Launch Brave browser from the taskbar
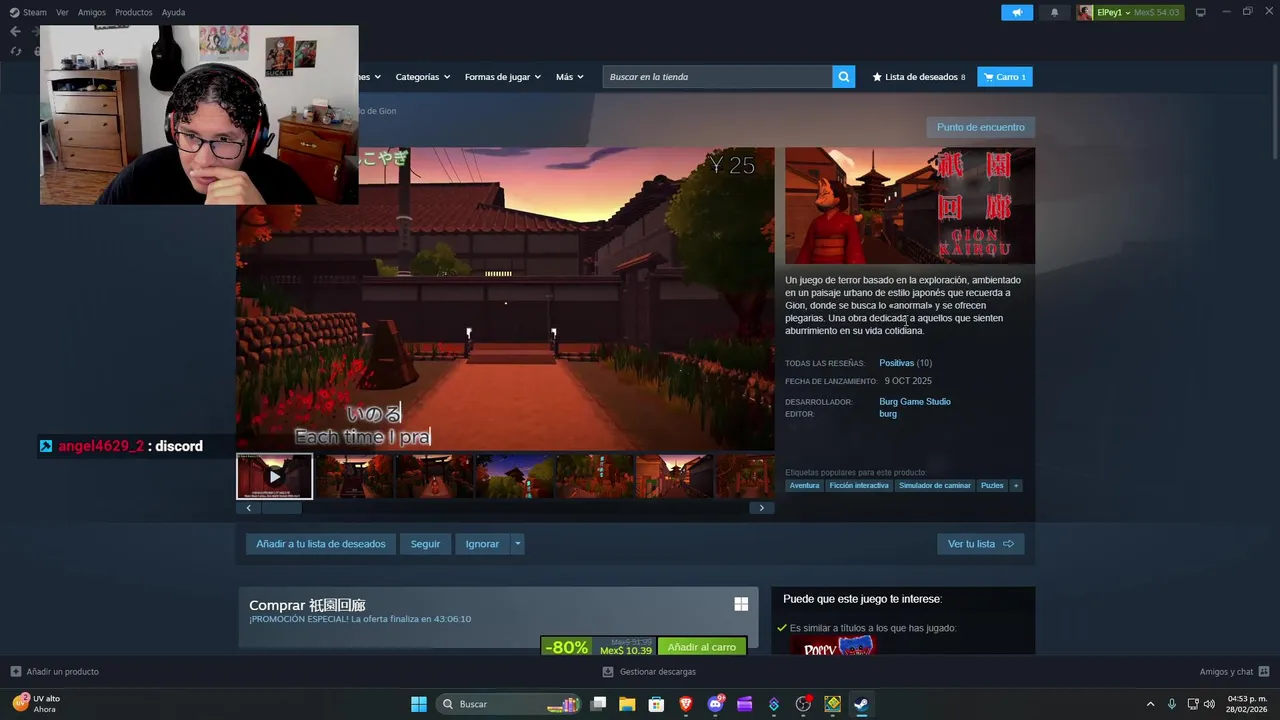This screenshot has width=1280, height=720. (x=686, y=704)
